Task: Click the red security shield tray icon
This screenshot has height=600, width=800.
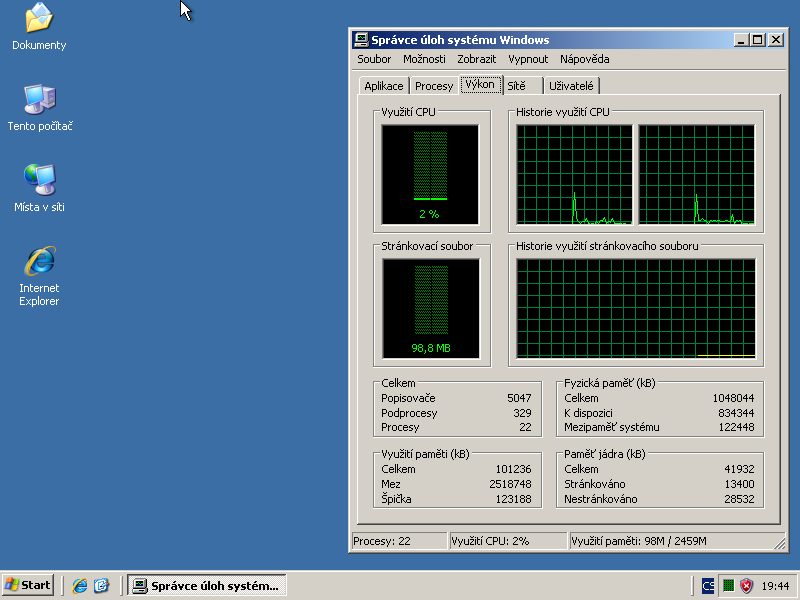Action: tap(746, 586)
